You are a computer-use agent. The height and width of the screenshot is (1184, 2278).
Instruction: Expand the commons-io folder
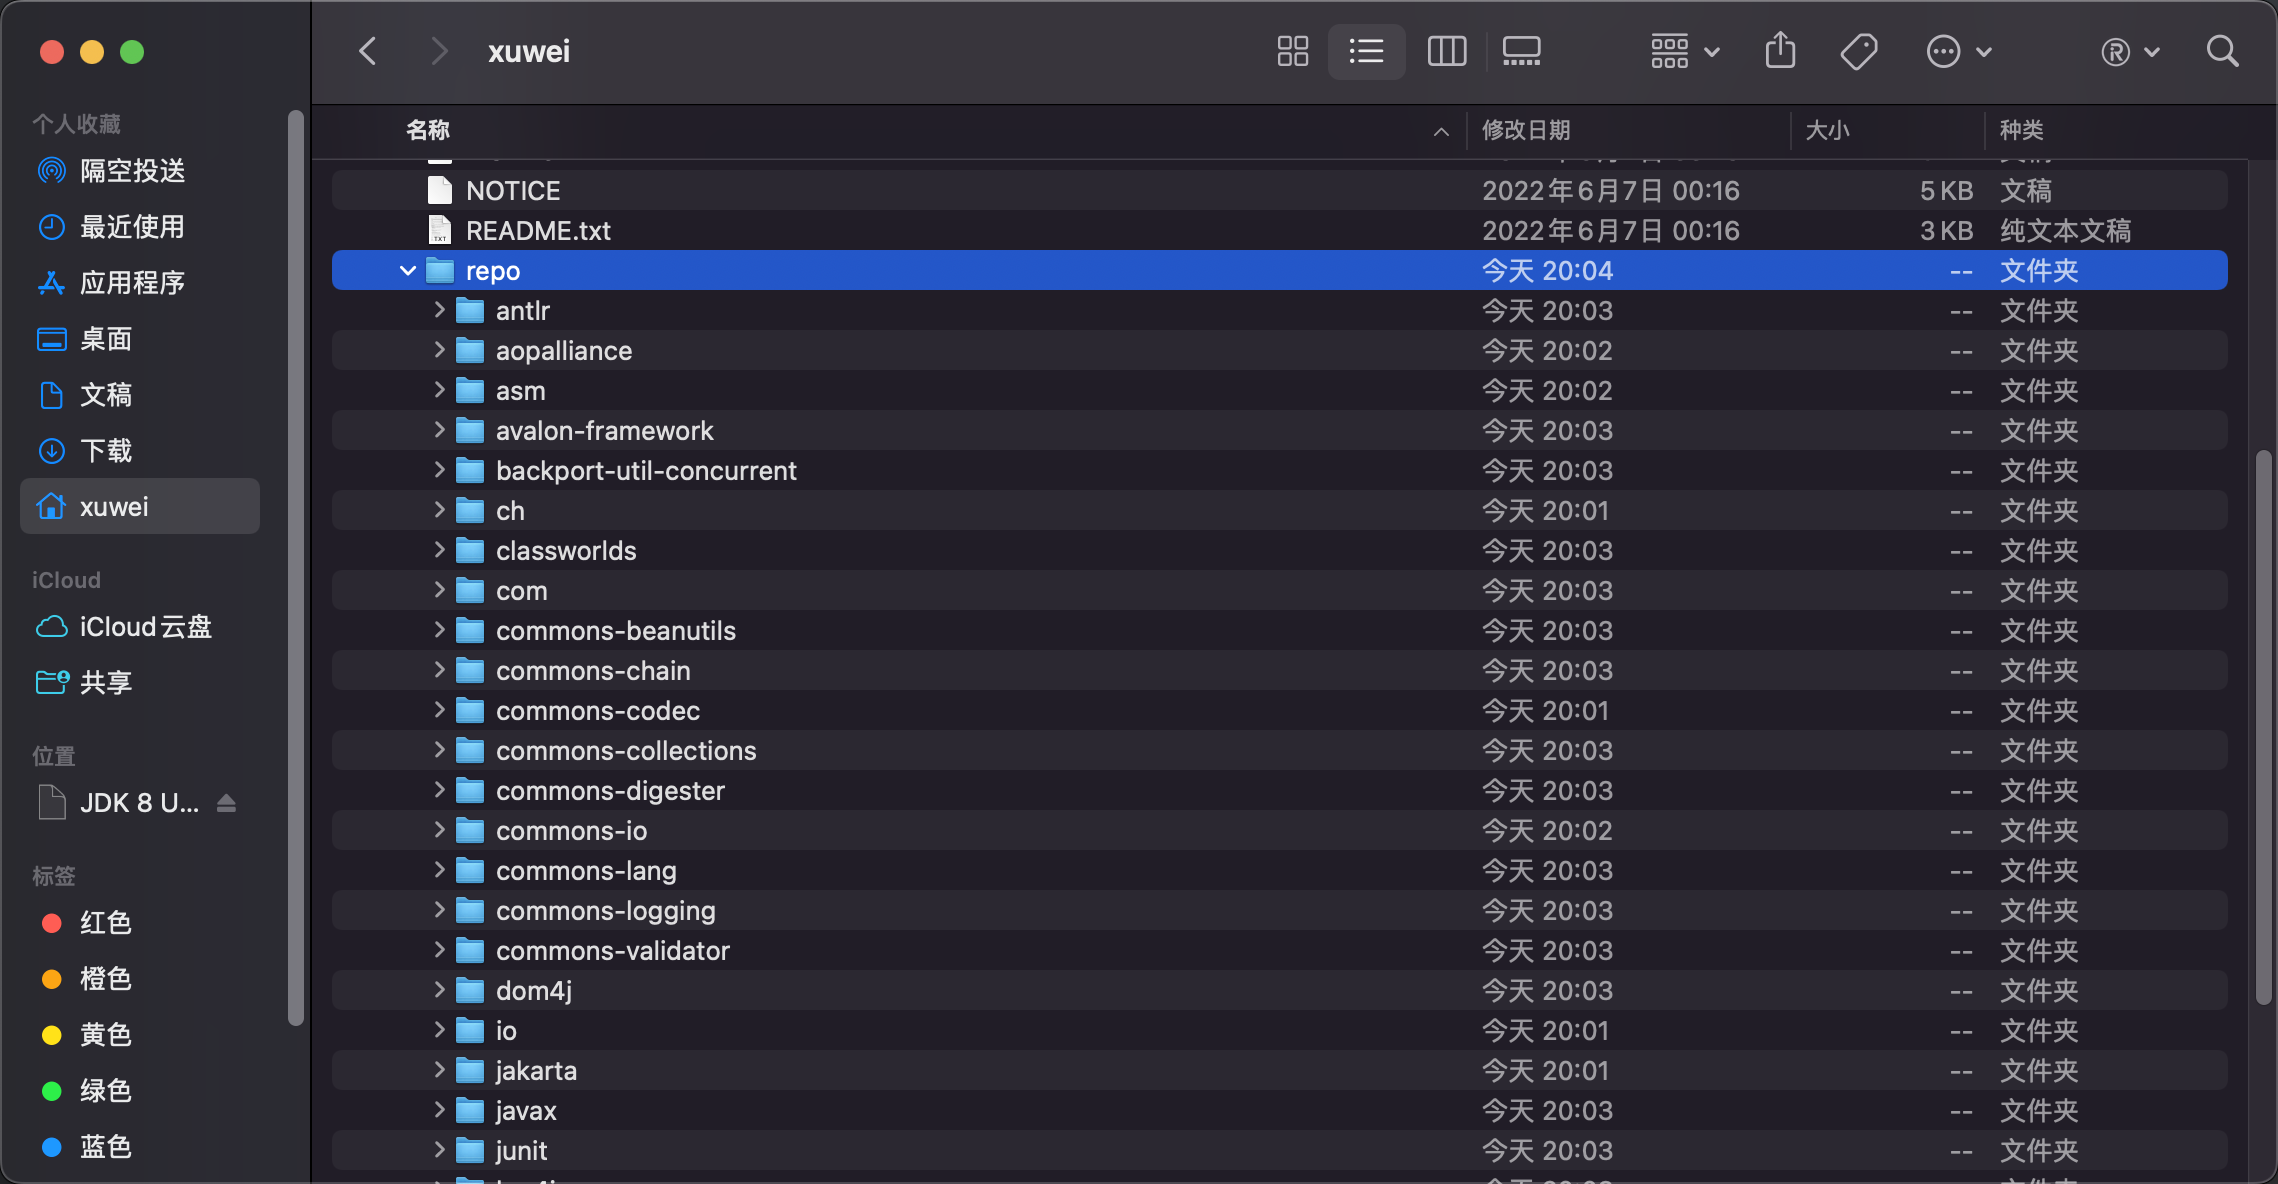pyautogui.click(x=438, y=830)
